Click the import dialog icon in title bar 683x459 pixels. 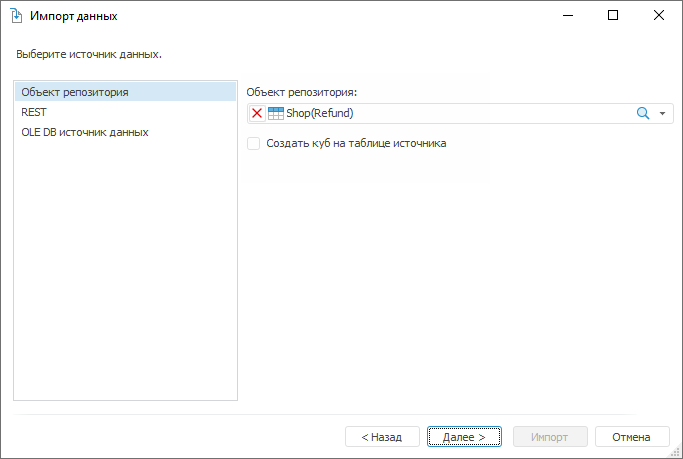coord(16,16)
